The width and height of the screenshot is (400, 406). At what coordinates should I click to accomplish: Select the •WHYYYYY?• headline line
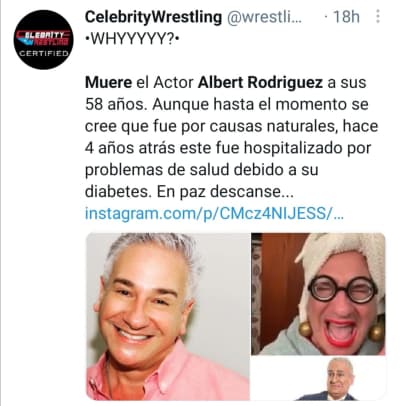click(132, 39)
